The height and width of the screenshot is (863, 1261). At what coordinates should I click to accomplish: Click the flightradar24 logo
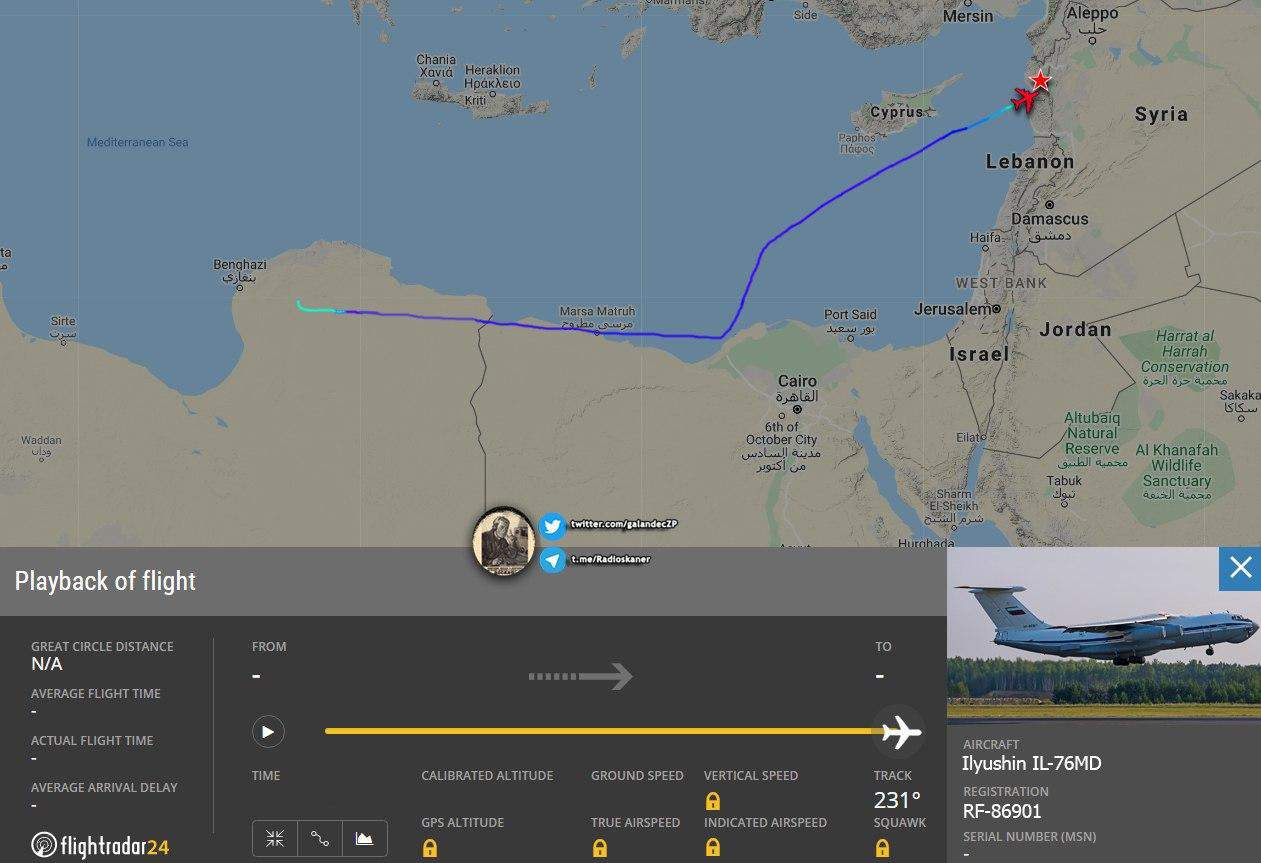click(100, 846)
